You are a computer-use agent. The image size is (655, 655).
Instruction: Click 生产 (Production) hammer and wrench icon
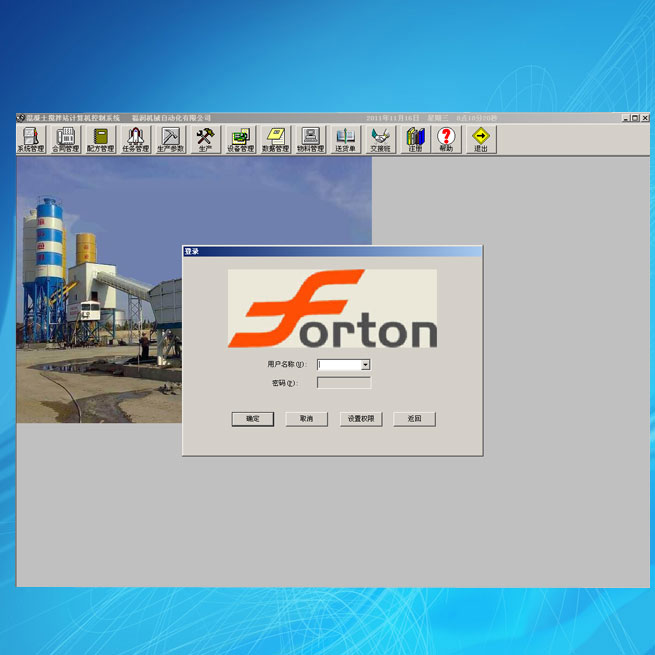pyautogui.click(x=206, y=140)
